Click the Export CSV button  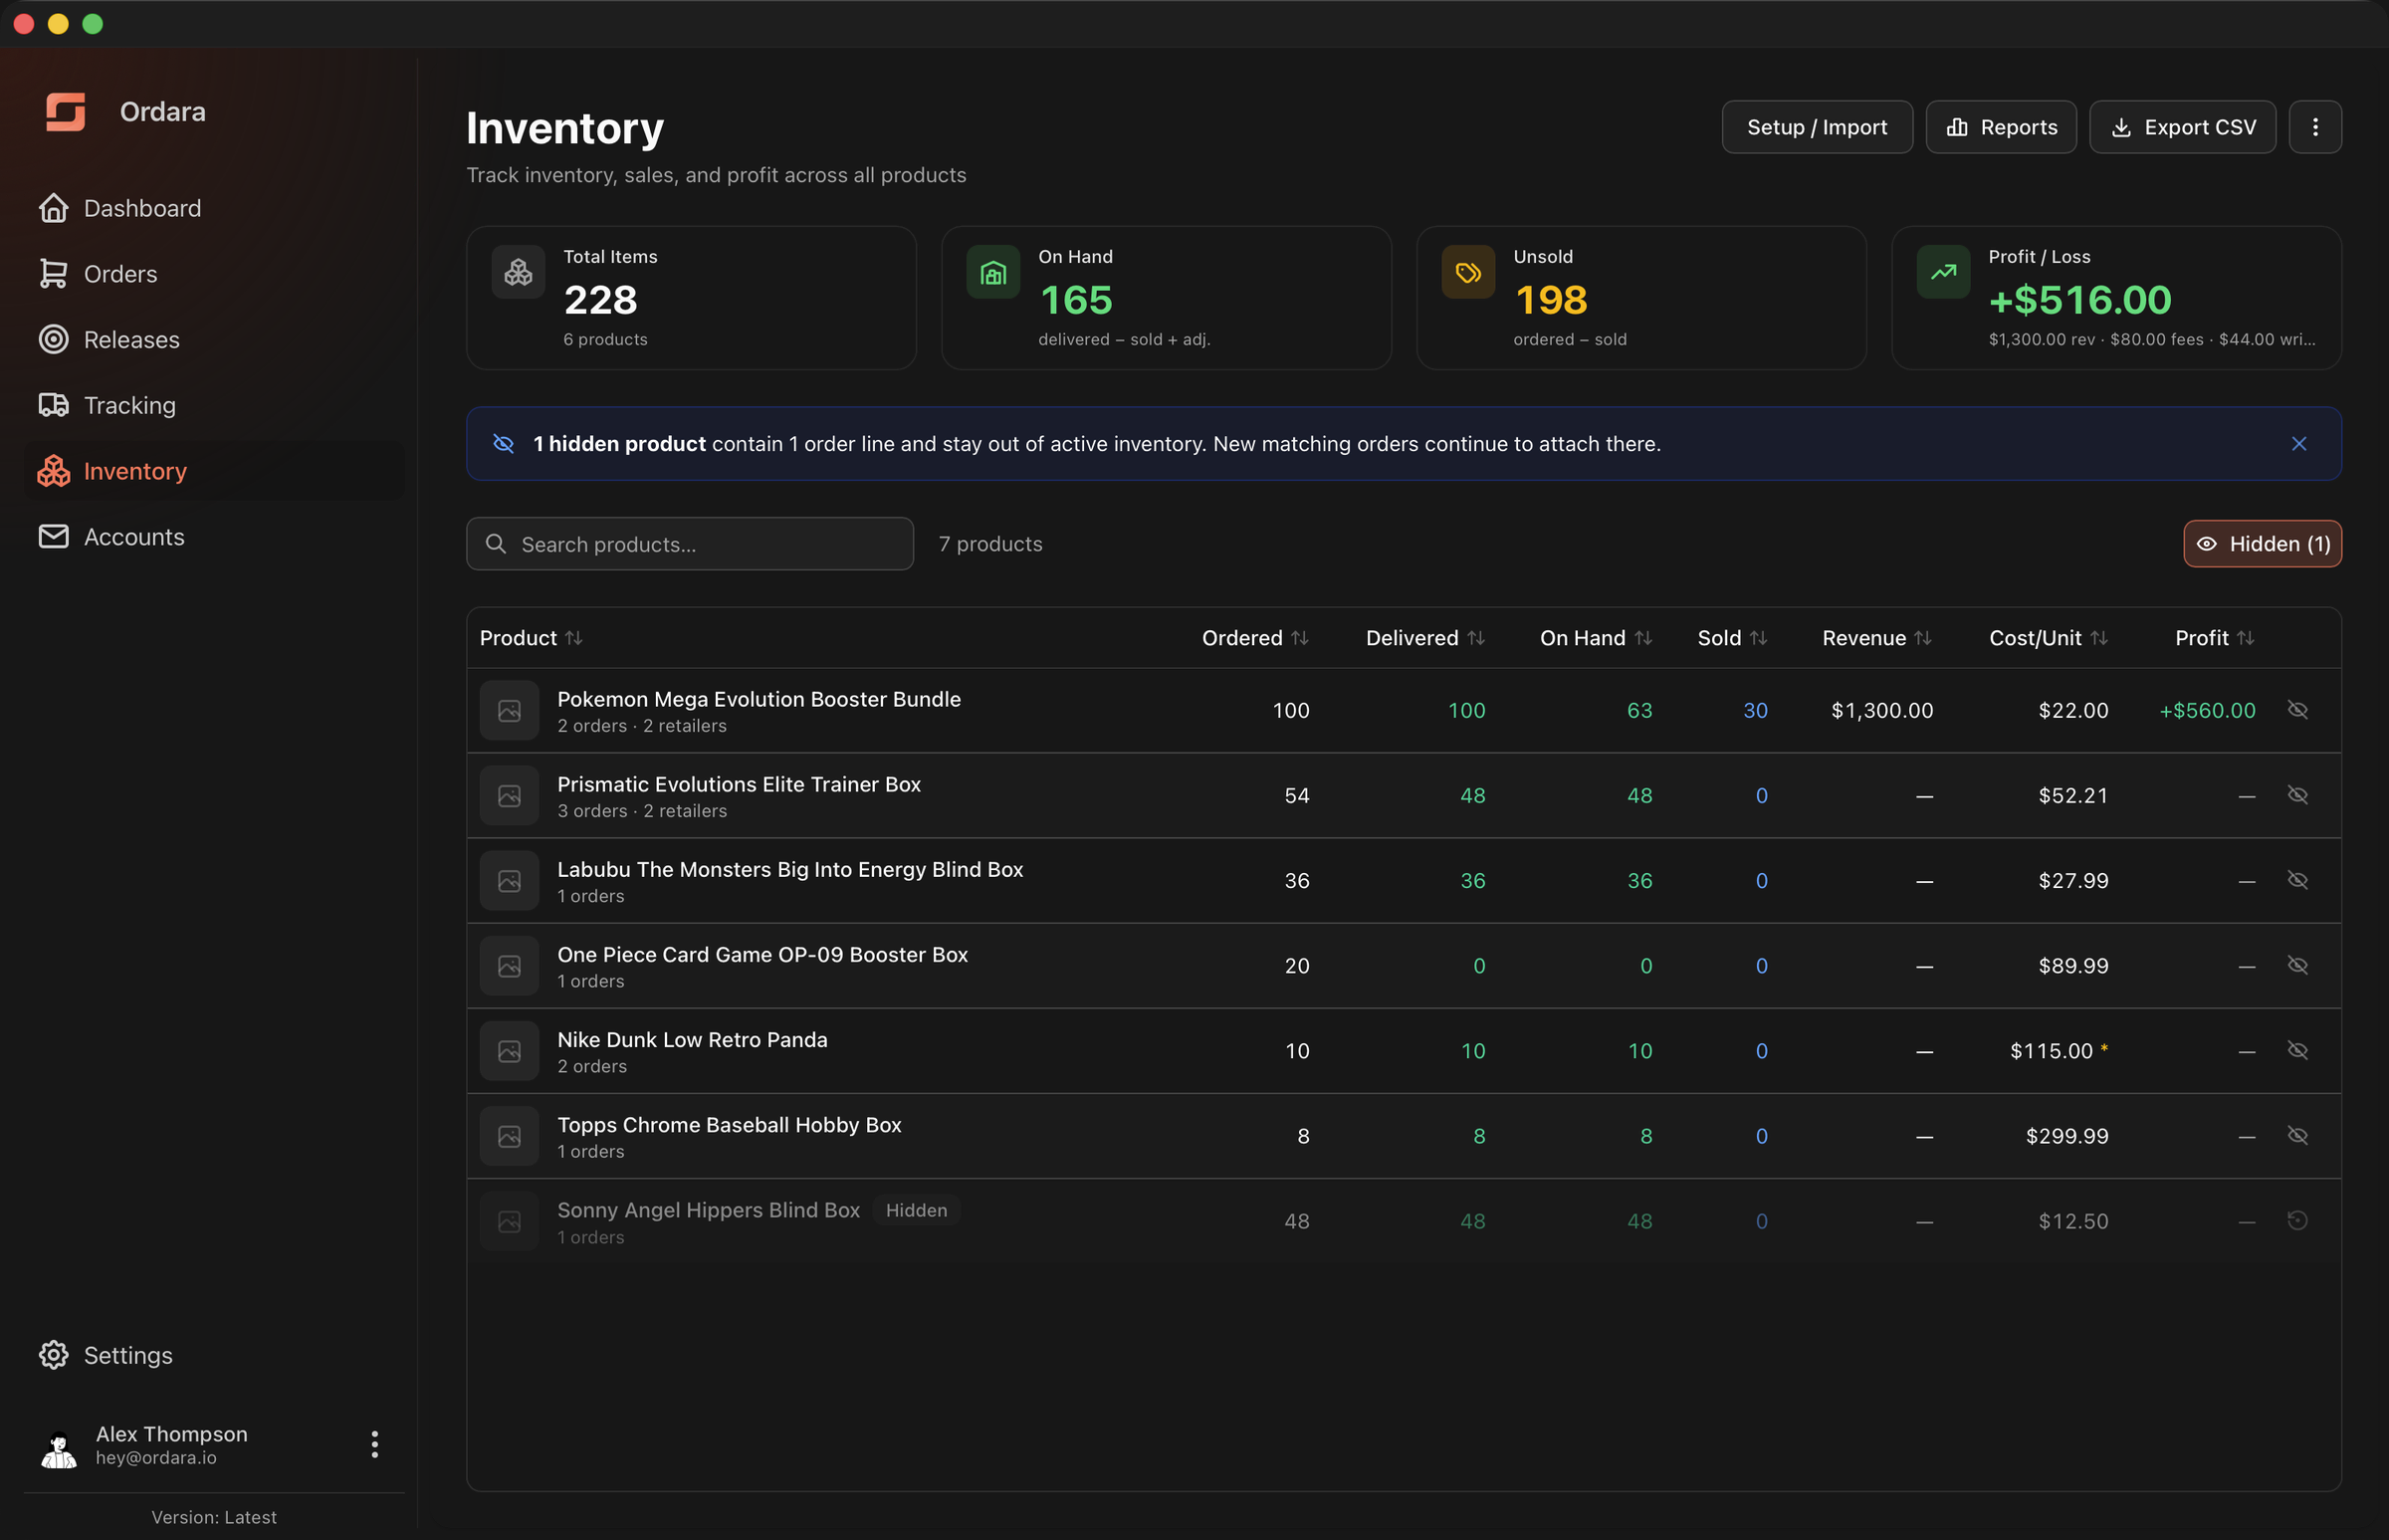coord(2182,127)
